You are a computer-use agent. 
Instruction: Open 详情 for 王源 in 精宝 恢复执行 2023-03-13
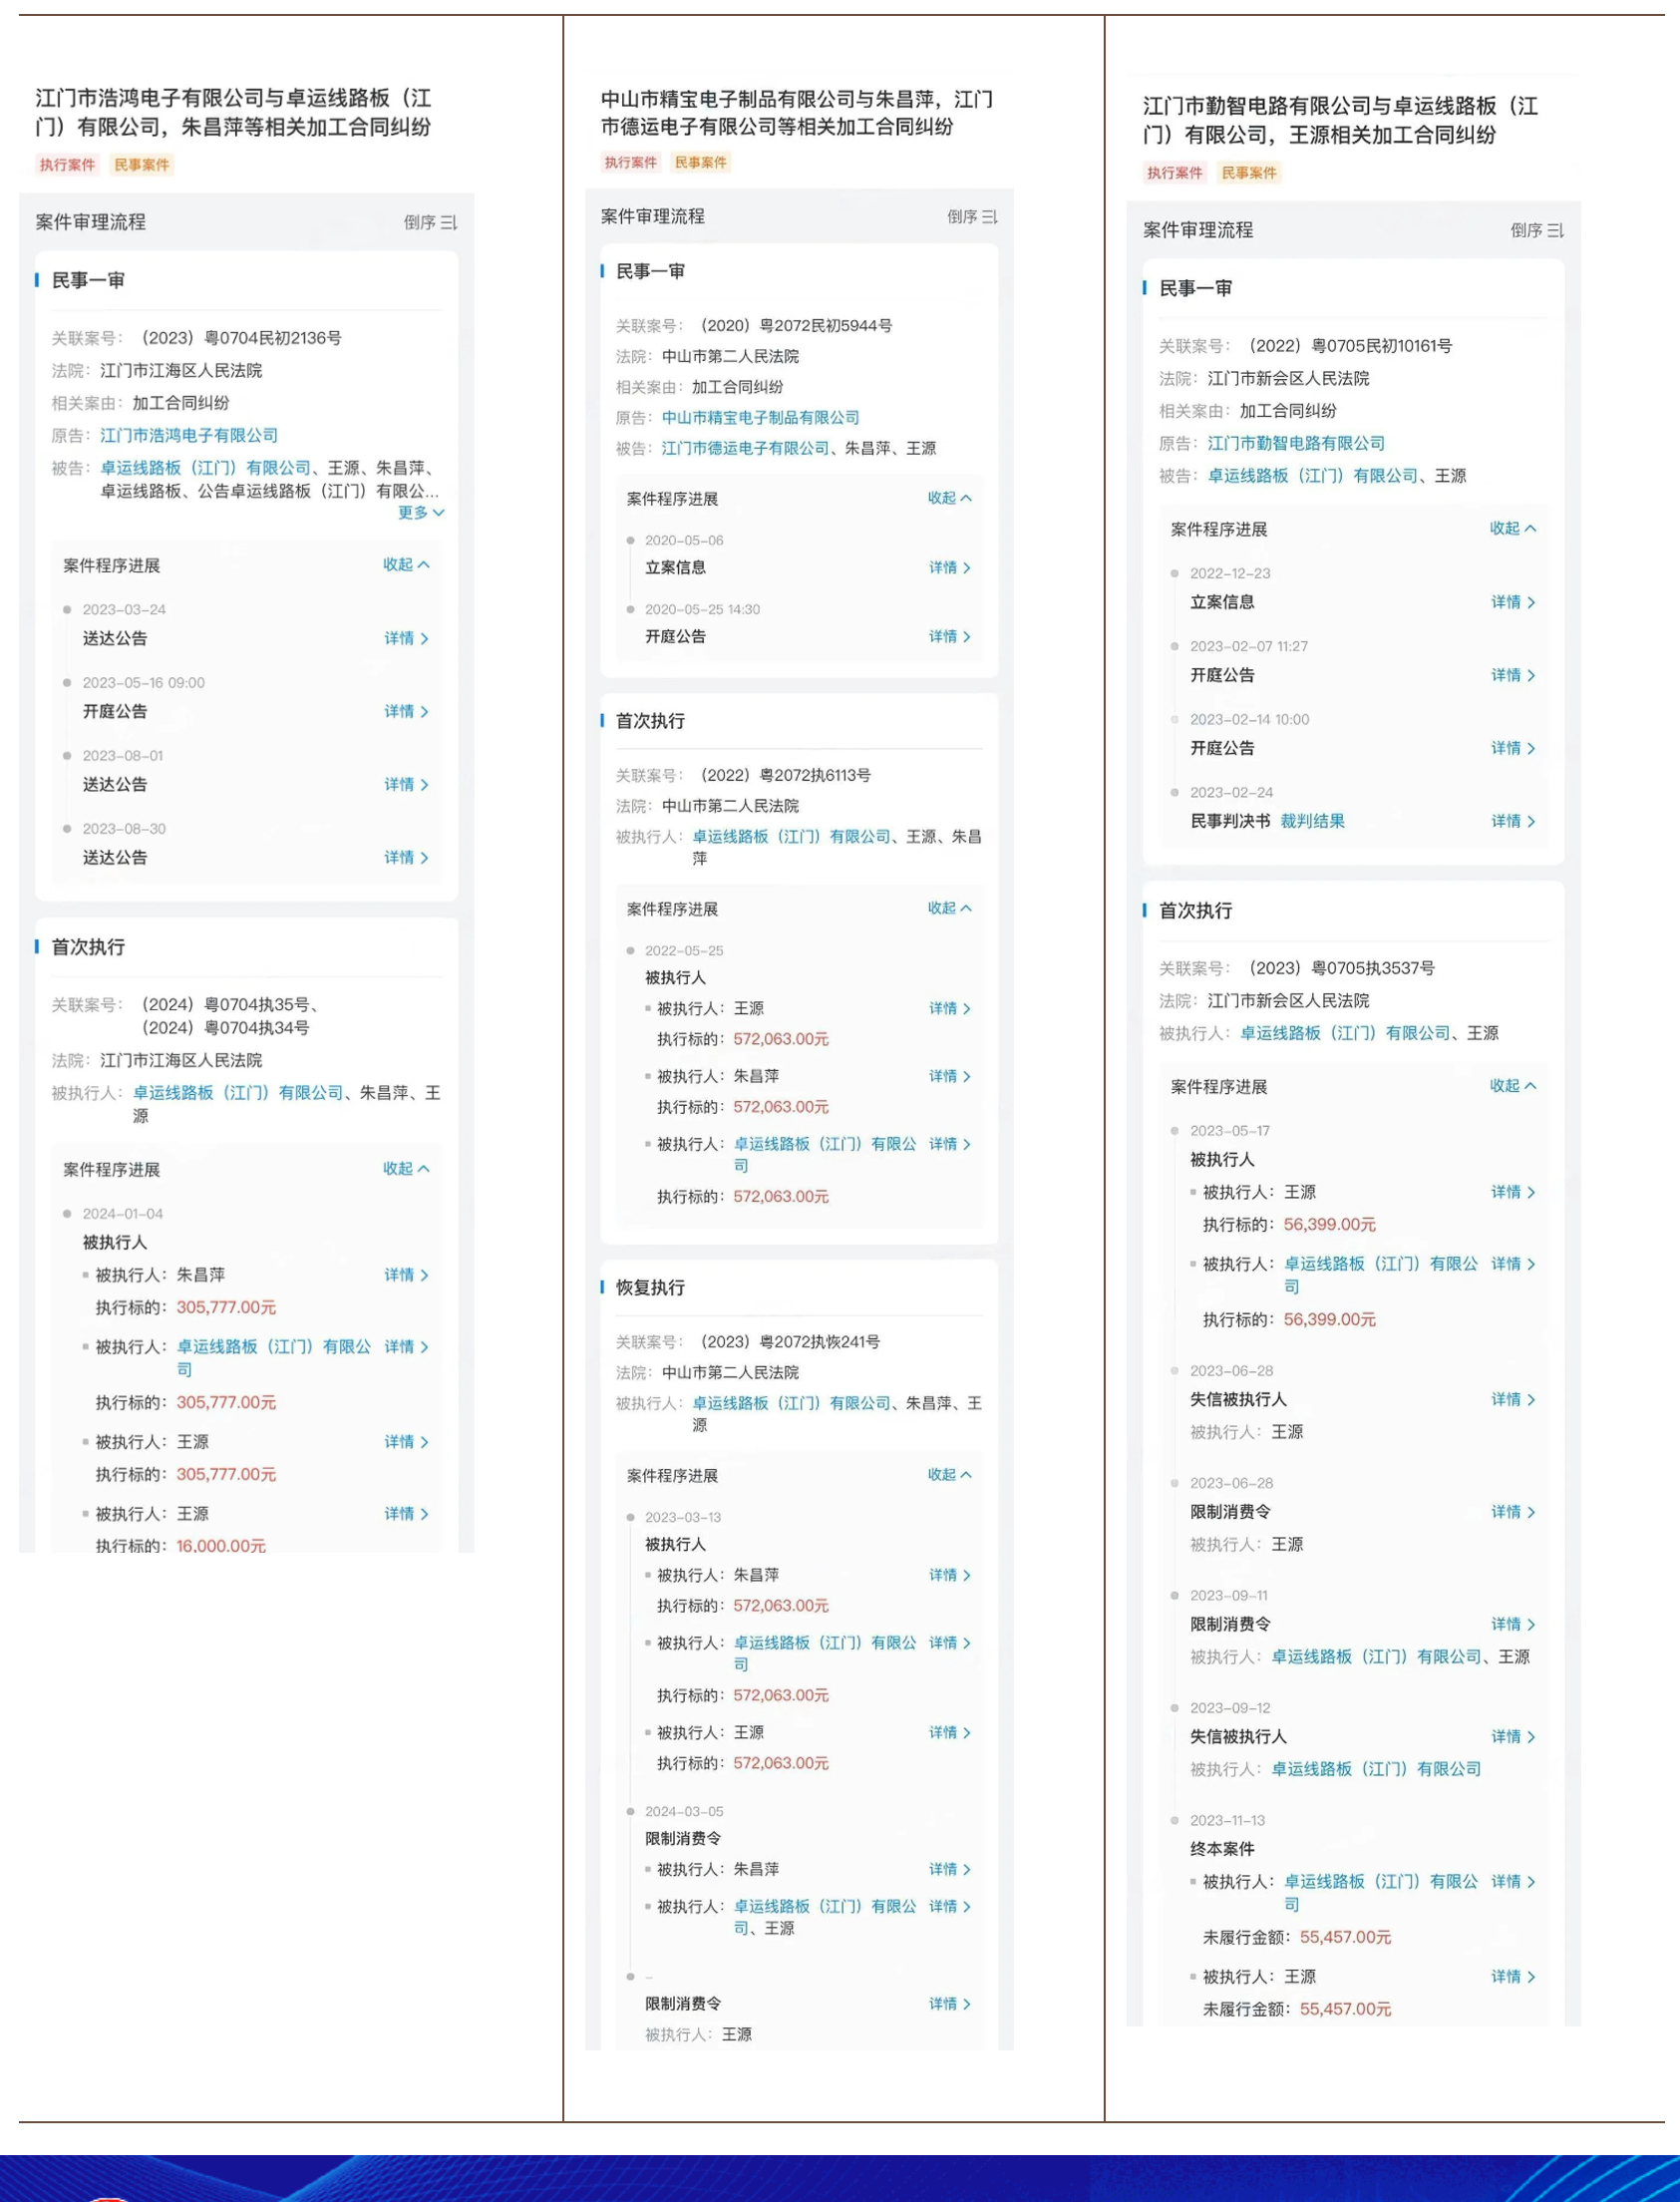click(x=949, y=1732)
